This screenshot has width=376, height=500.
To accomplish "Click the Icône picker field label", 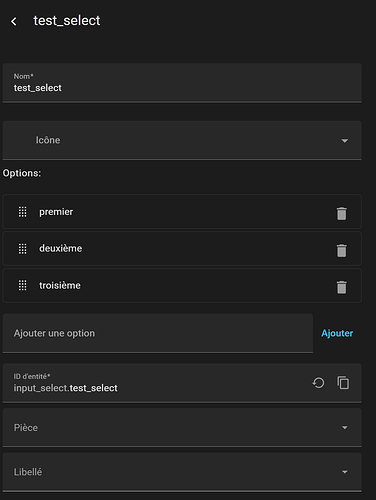I will tap(48, 140).
